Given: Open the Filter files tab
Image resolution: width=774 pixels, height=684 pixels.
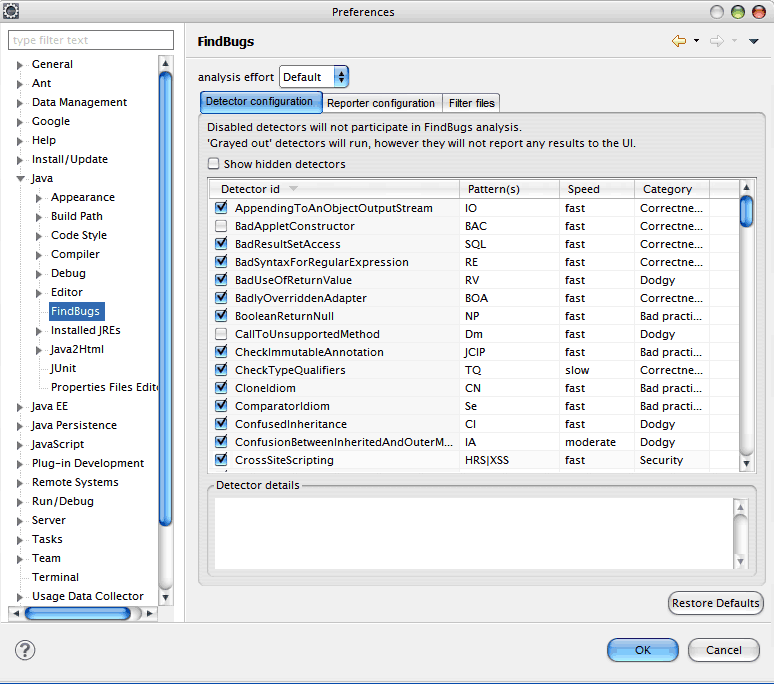Looking at the screenshot, I should point(471,103).
